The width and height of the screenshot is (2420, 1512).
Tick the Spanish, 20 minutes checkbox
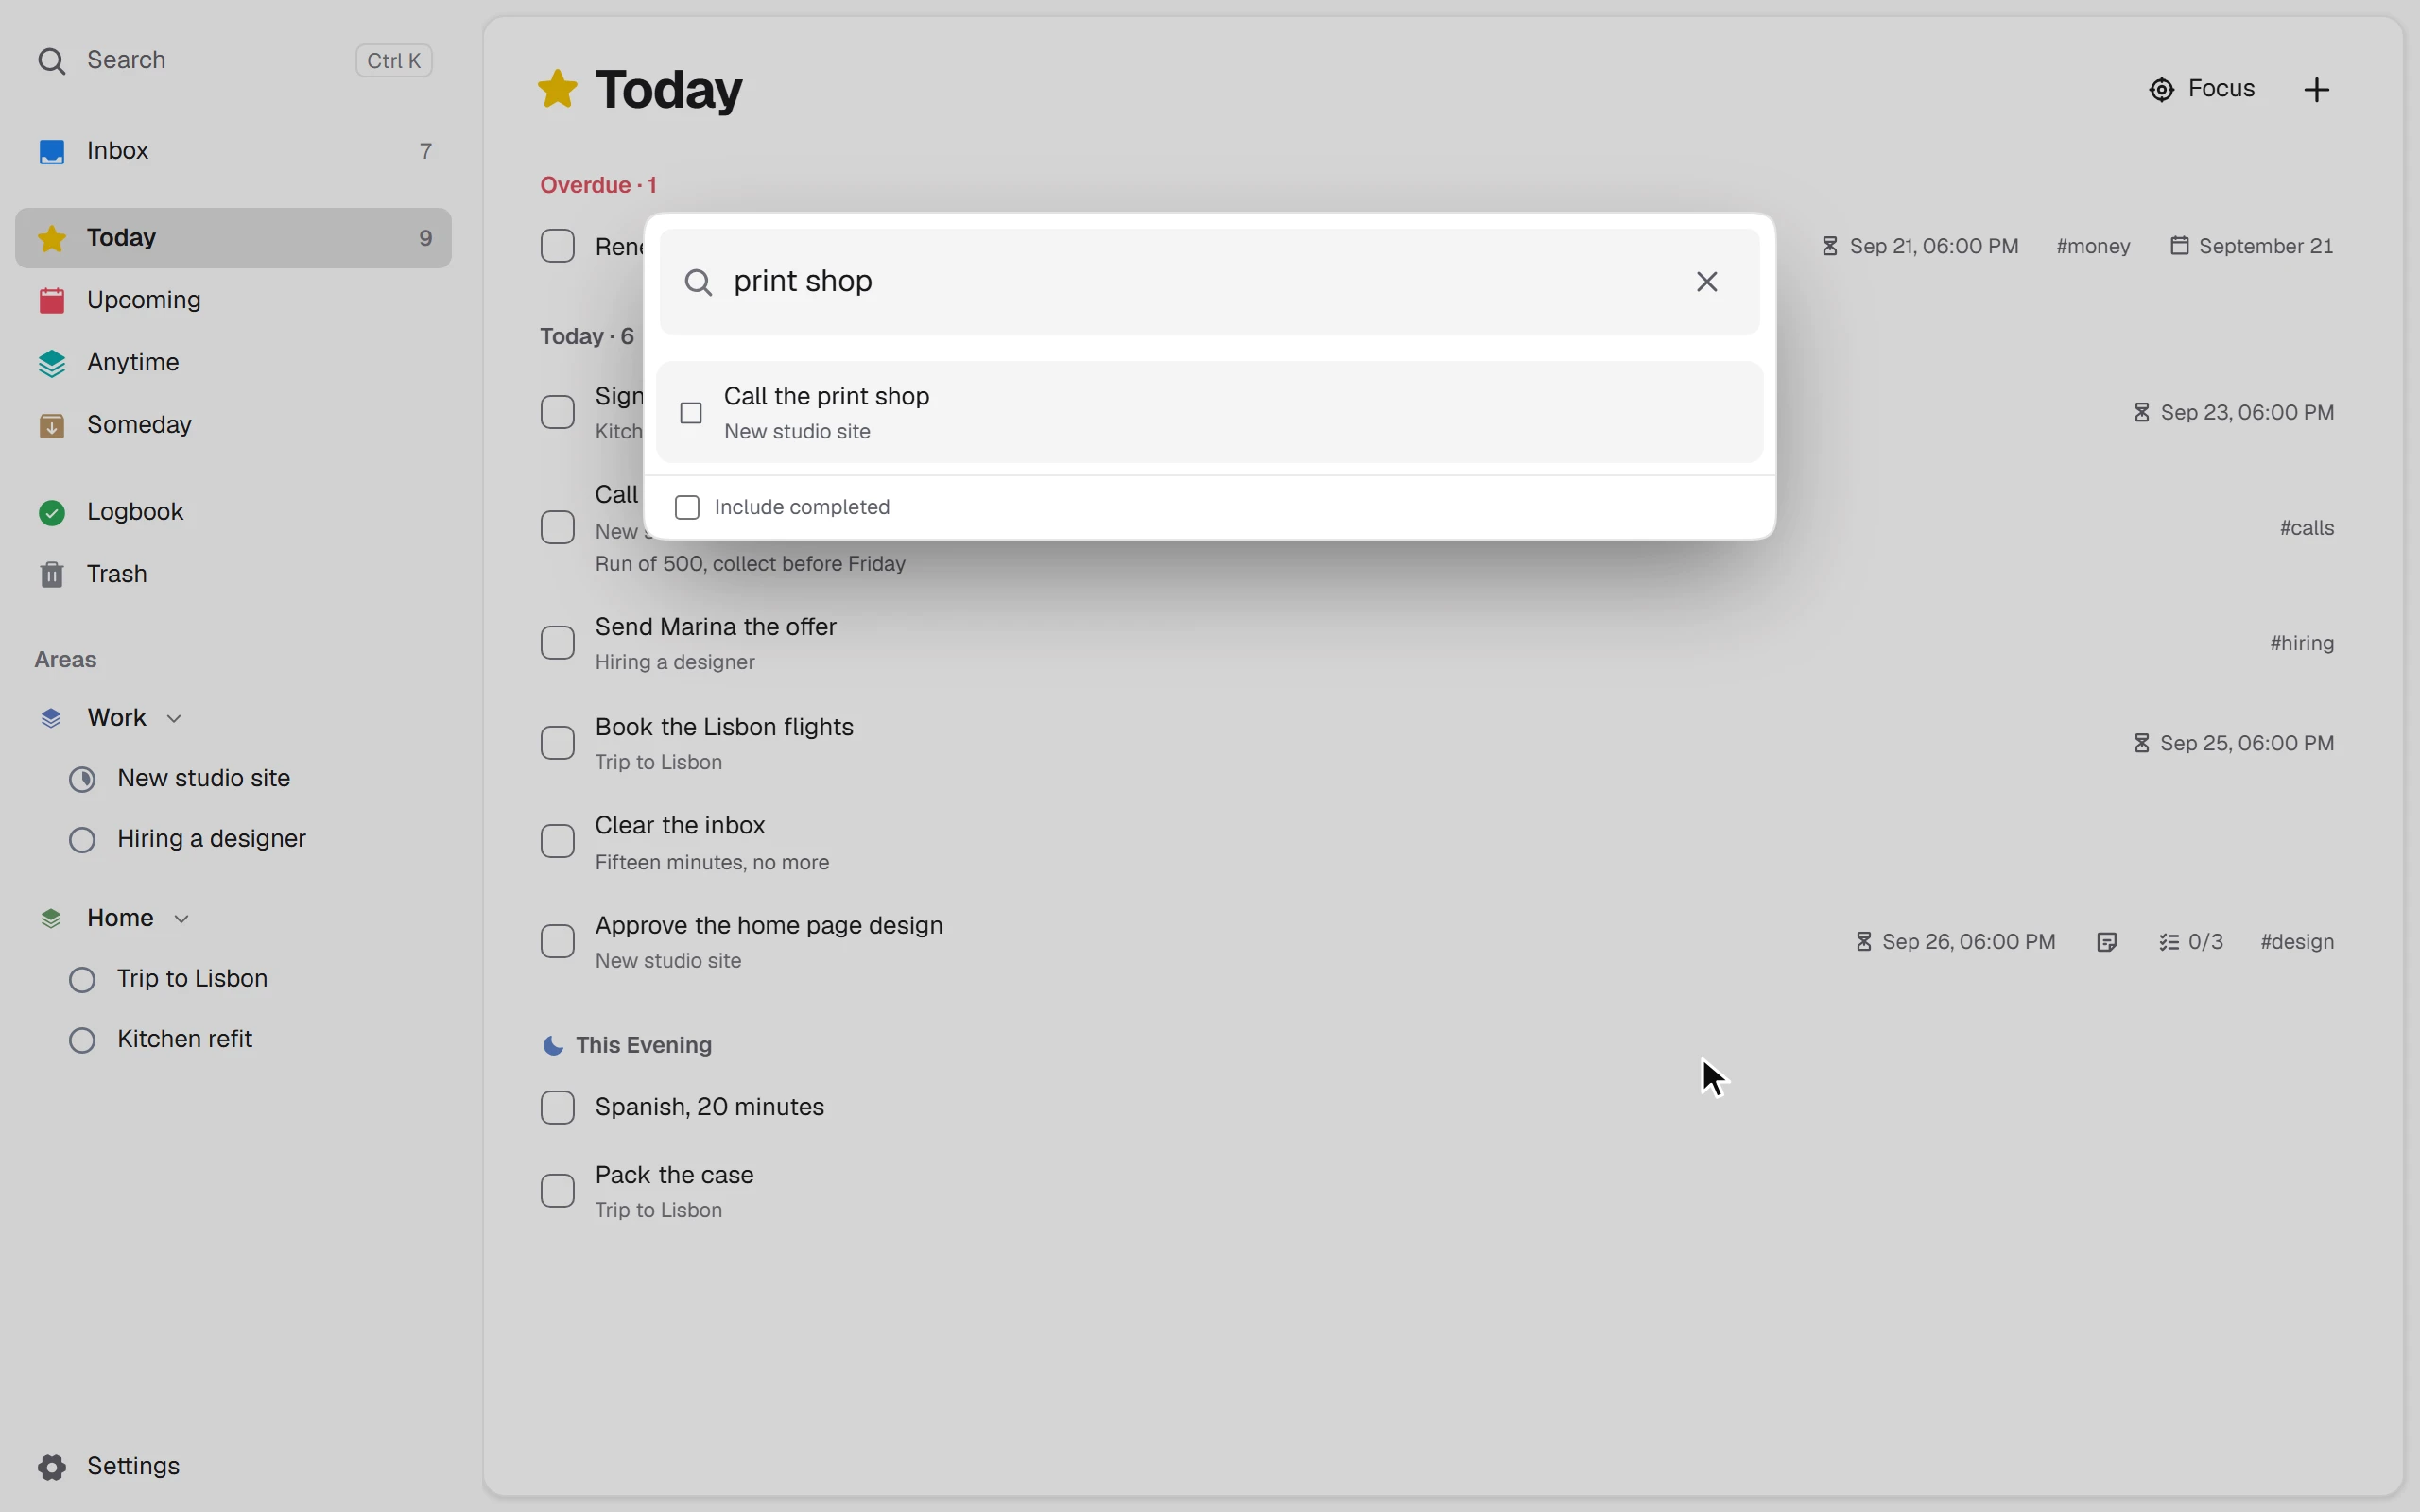click(x=558, y=1108)
